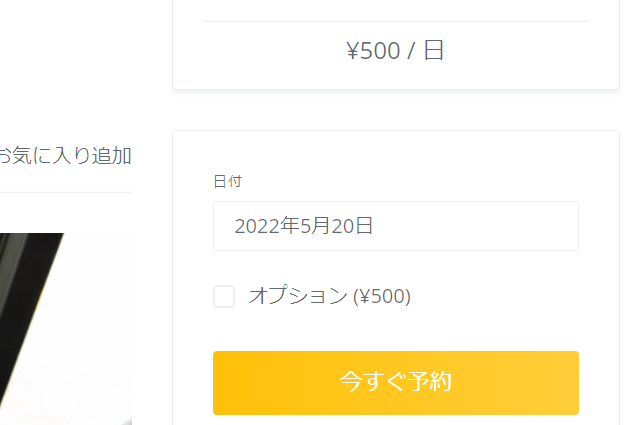638x425 pixels.
Task: Tick the オプション (¥500) checkbox
Action: click(x=224, y=296)
